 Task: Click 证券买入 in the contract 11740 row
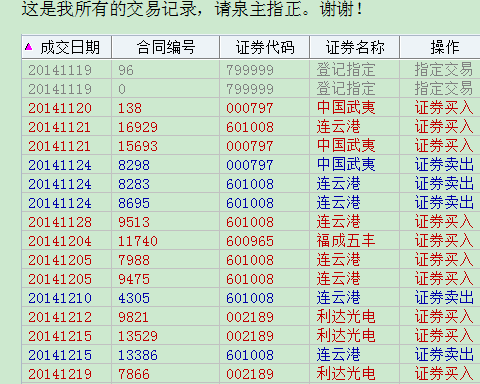click(x=444, y=240)
